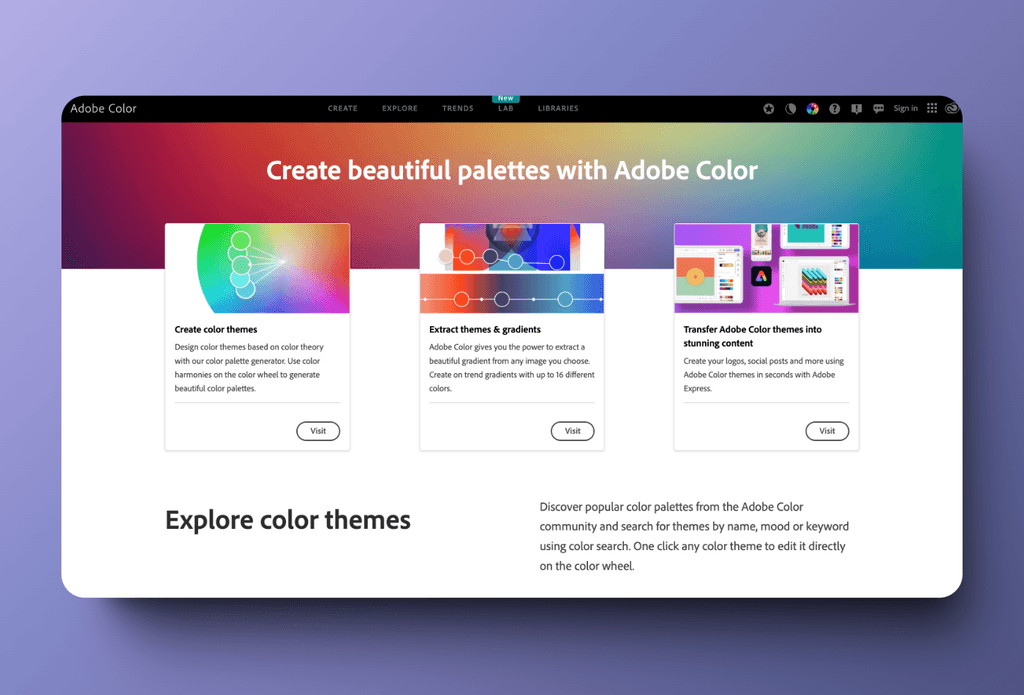This screenshot has height=695, width=1024.
Task: Click the favorites star icon
Action: [769, 109]
